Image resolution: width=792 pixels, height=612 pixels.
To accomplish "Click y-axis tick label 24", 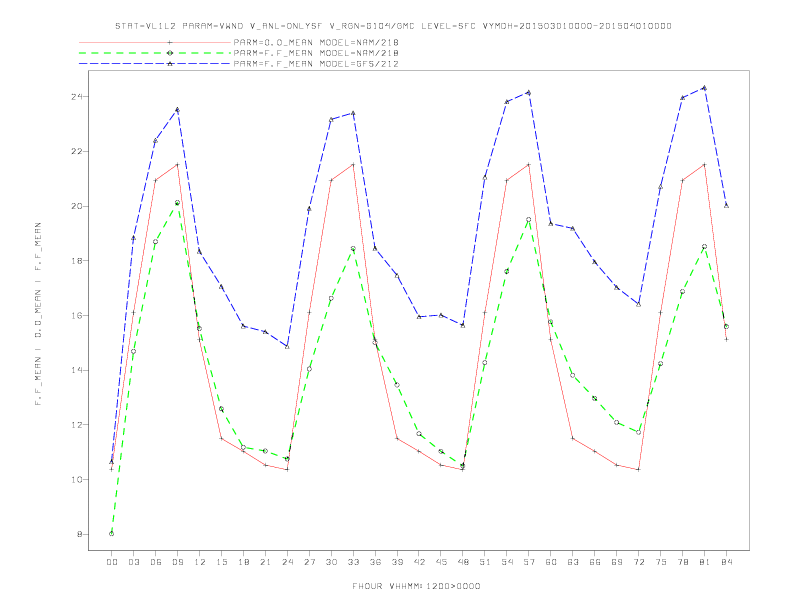I will [76, 96].
